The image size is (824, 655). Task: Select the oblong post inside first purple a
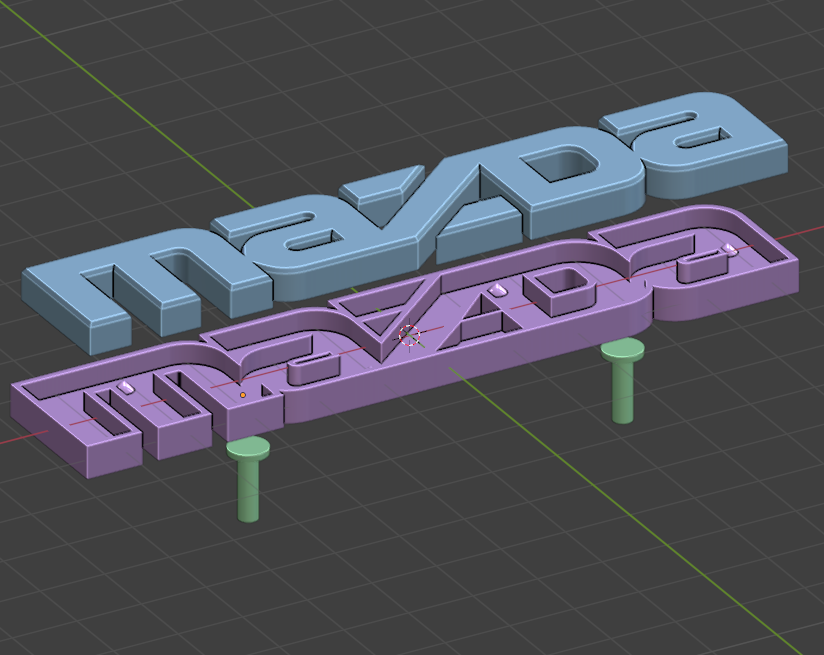313,369
